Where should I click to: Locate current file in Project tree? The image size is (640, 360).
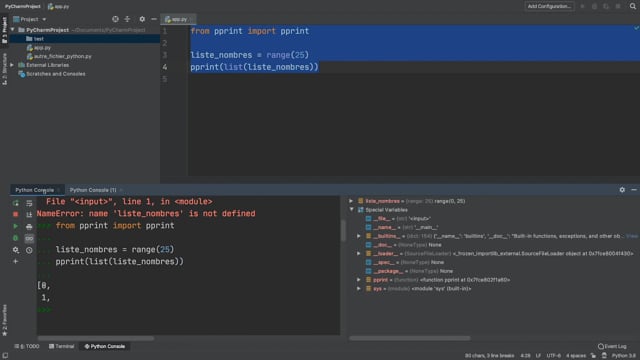click(x=116, y=19)
